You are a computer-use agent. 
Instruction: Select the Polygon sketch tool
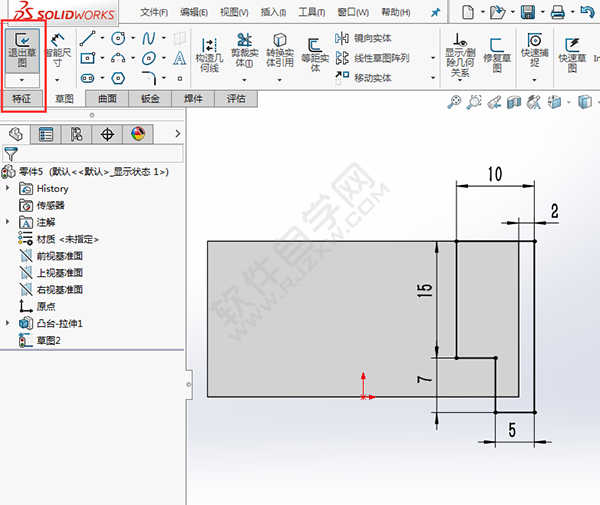[x=118, y=78]
